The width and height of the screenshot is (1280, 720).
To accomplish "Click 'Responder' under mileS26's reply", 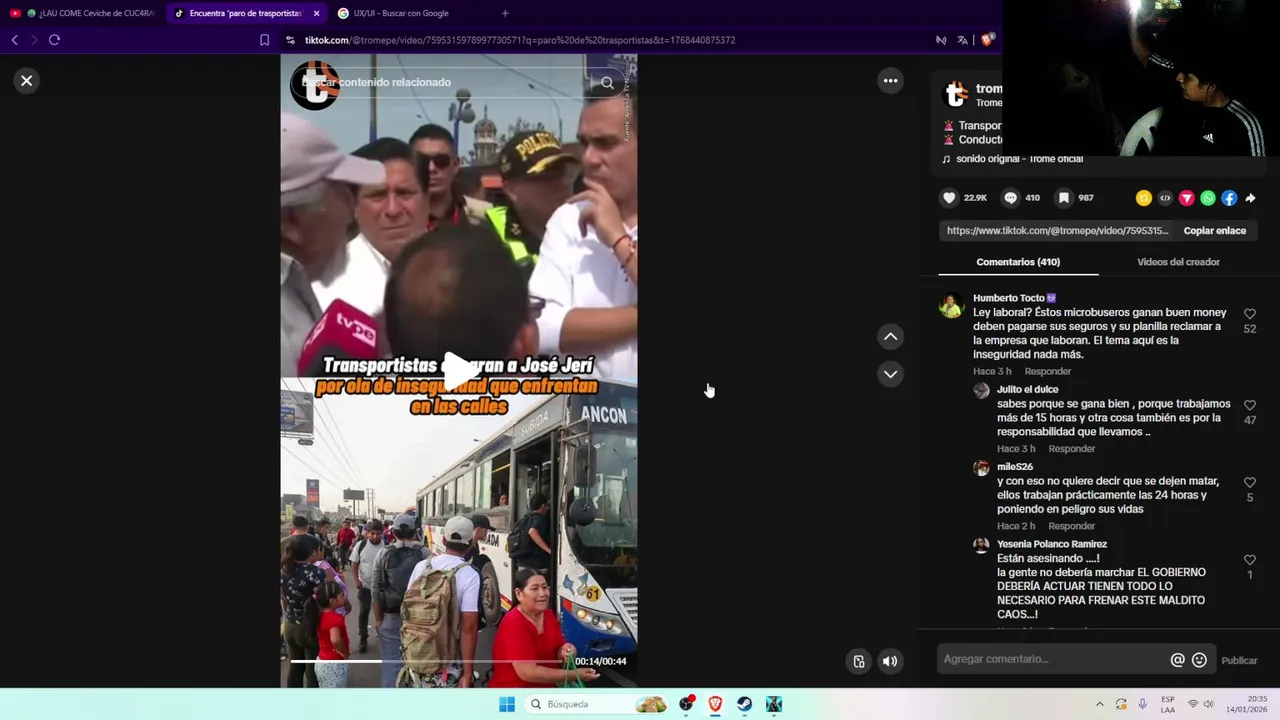I will click(1071, 526).
